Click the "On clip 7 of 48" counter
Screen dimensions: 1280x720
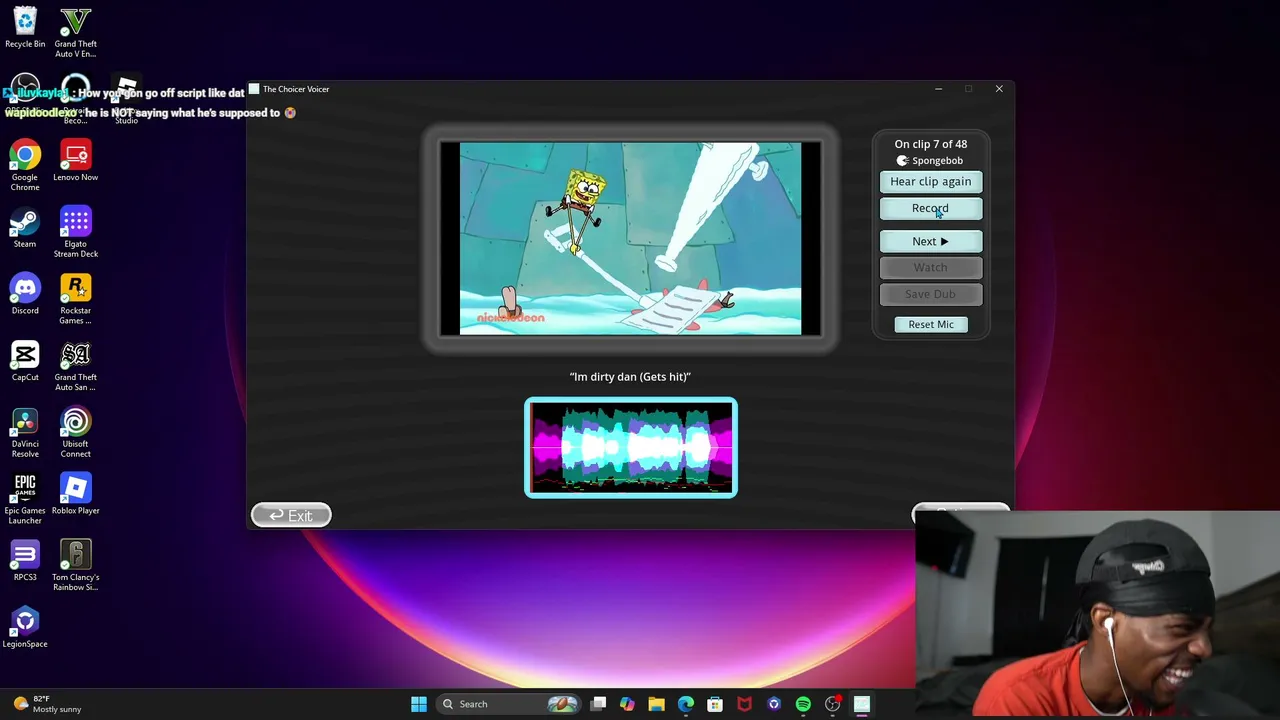click(930, 144)
